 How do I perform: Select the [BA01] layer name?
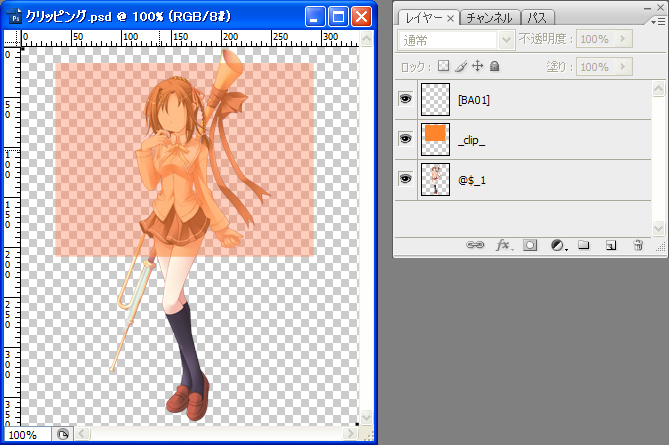tap(474, 100)
